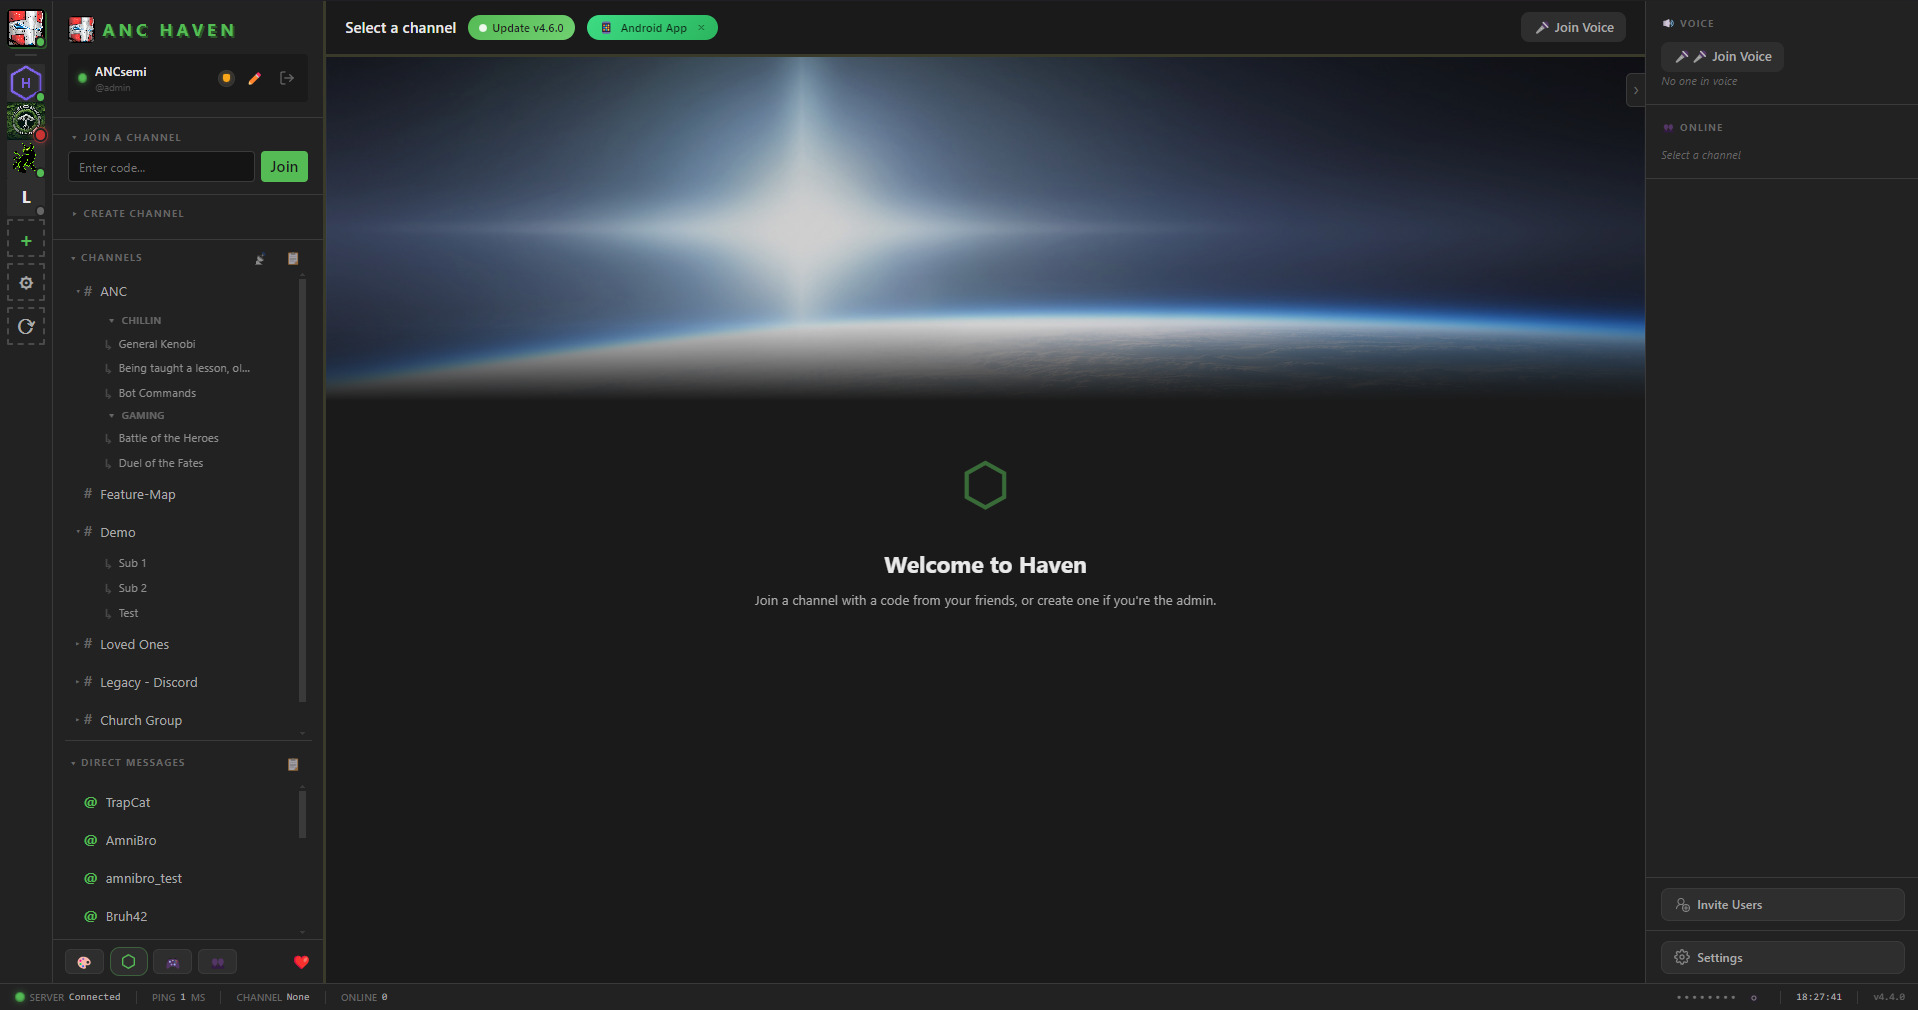
Task: Collapse the CHILLIN category
Action: (135, 321)
